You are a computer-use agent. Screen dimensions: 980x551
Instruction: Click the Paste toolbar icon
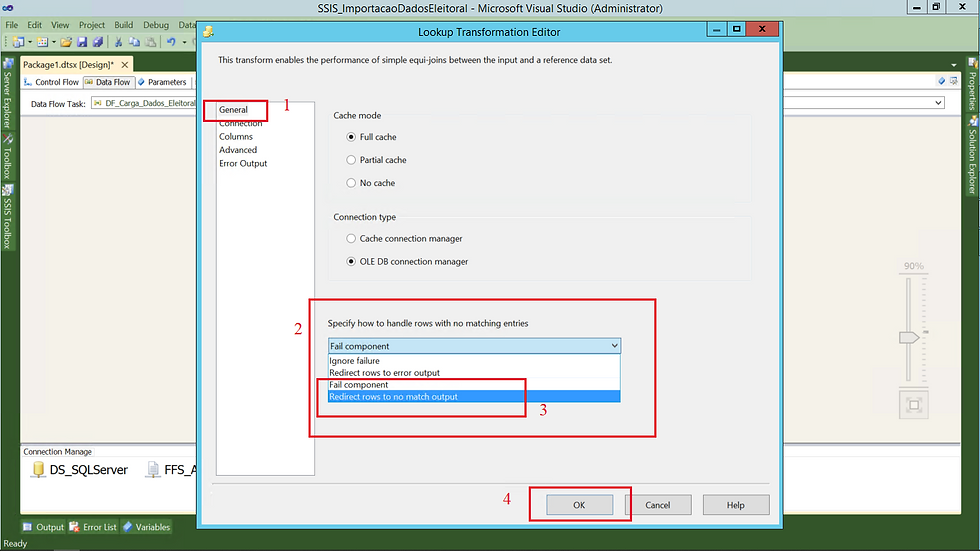151,42
